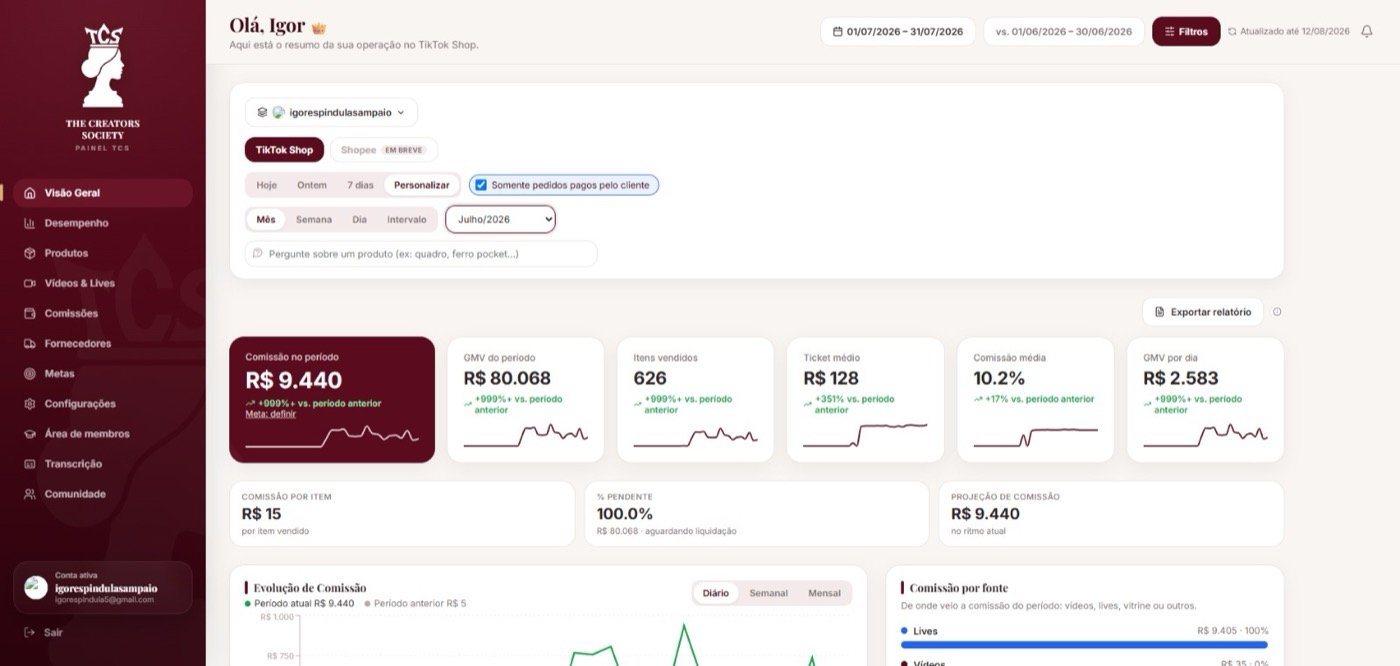Click the Configurações gear icon

pyautogui.click(x=30, y=404)
